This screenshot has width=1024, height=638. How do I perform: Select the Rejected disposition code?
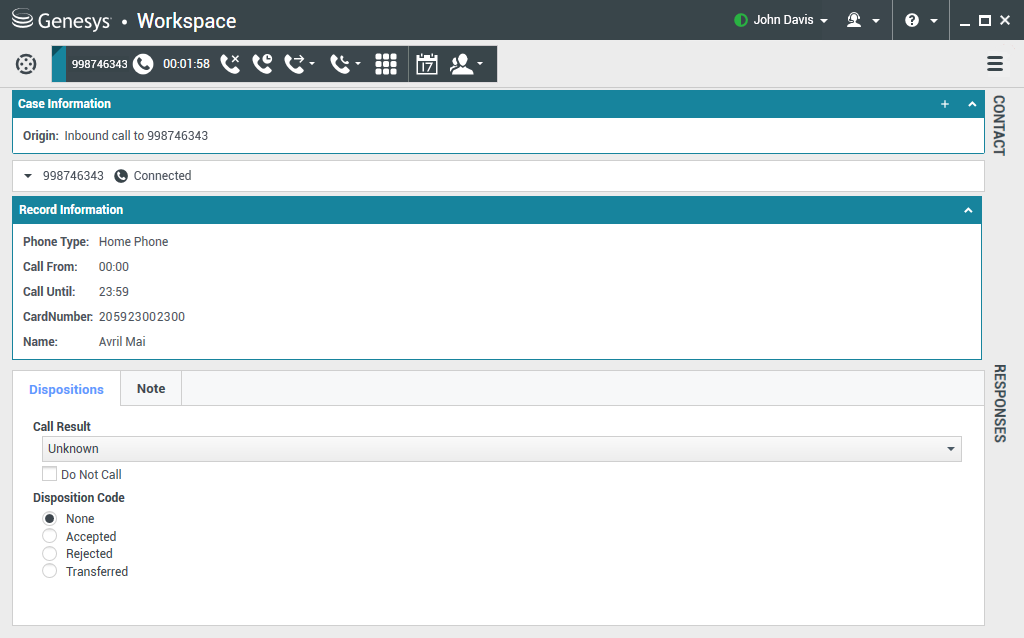pyautogui.click(x=50, y=554)
